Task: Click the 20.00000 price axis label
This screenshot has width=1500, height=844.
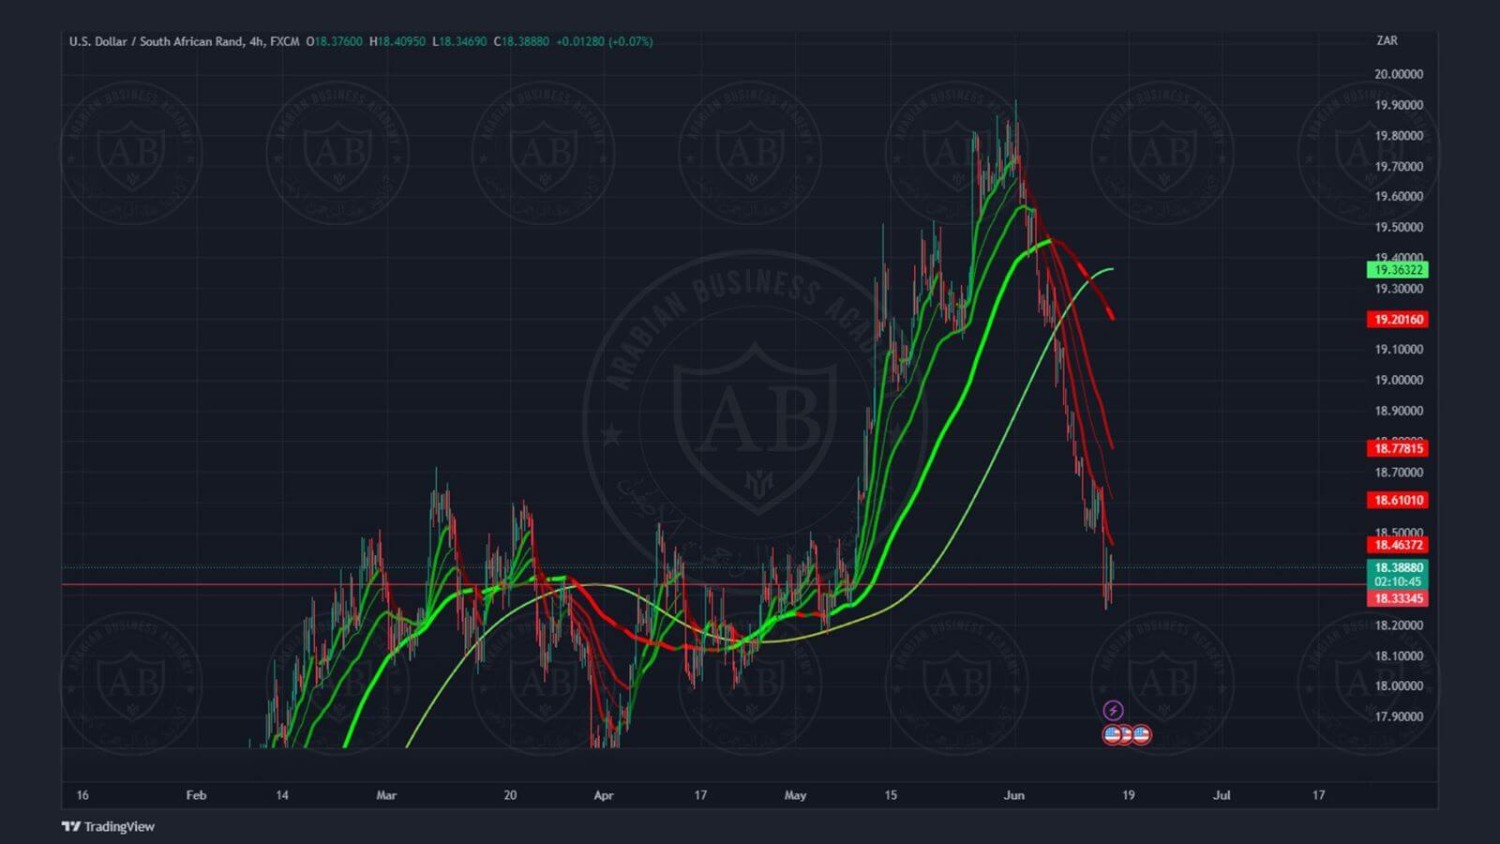Action: (x=1399, y=74)
